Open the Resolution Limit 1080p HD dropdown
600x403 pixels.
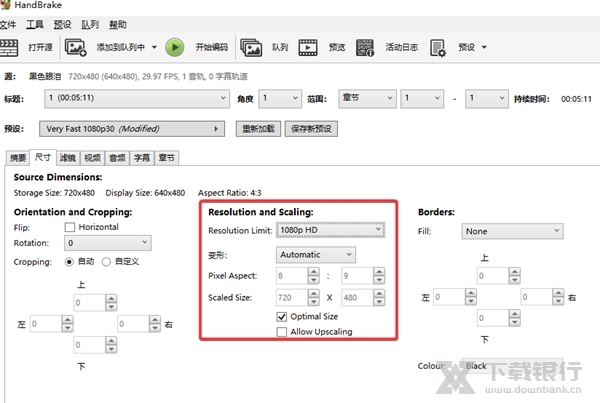click(331, 230)
